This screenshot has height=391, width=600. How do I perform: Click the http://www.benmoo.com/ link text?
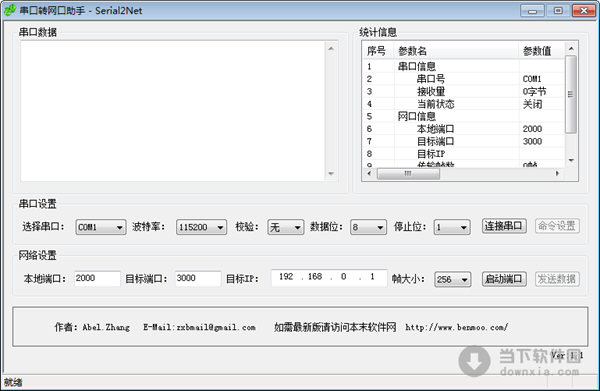(457, 327)
